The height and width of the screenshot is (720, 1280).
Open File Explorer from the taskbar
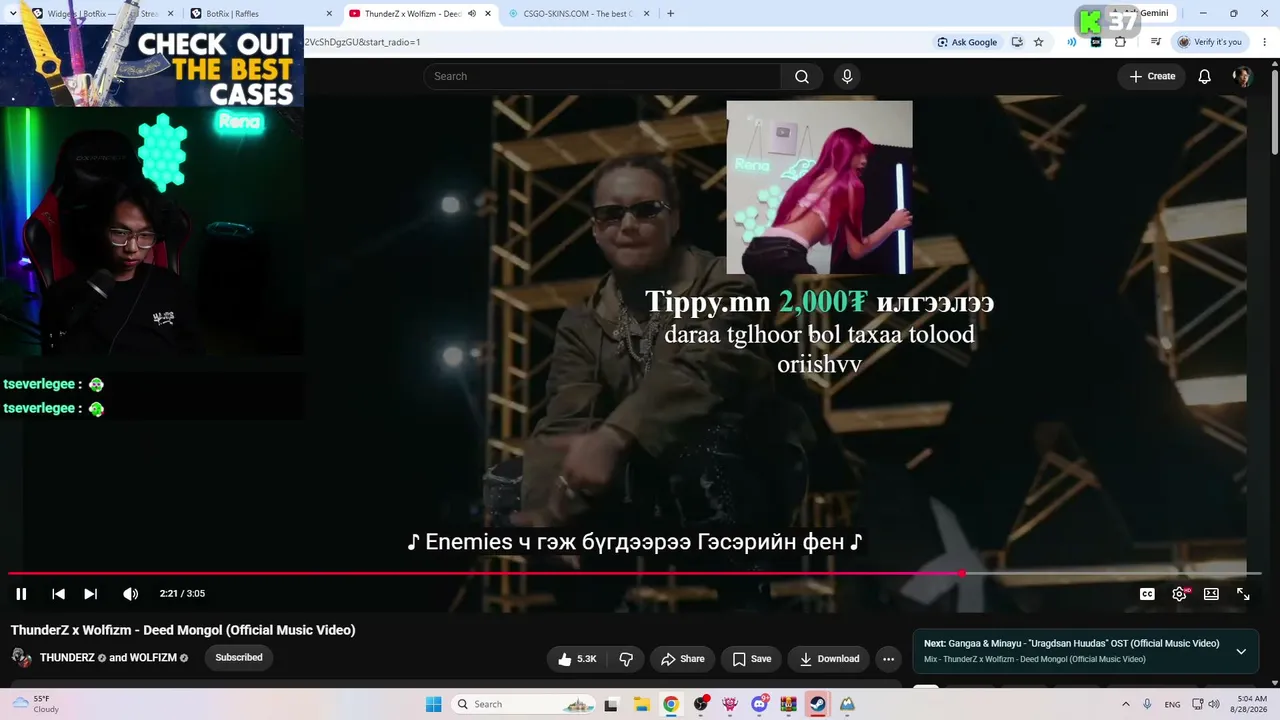(641, 704)
